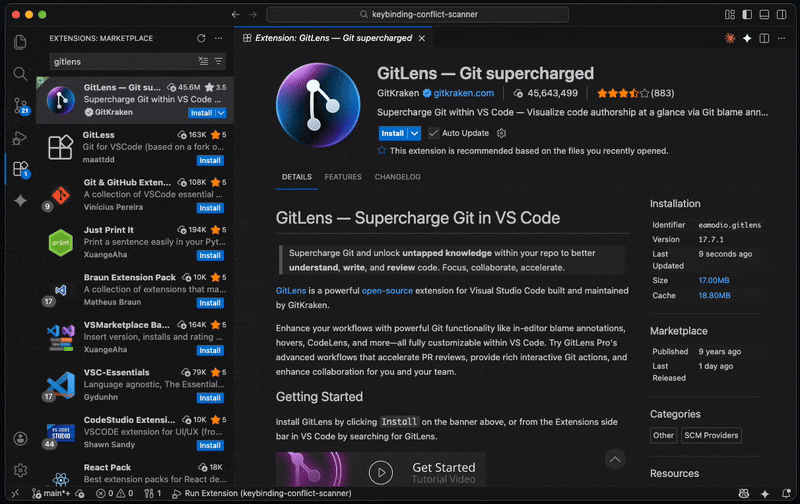Open the Customize Layout button
Screen dimensions: 800x504
coord(730,14)
